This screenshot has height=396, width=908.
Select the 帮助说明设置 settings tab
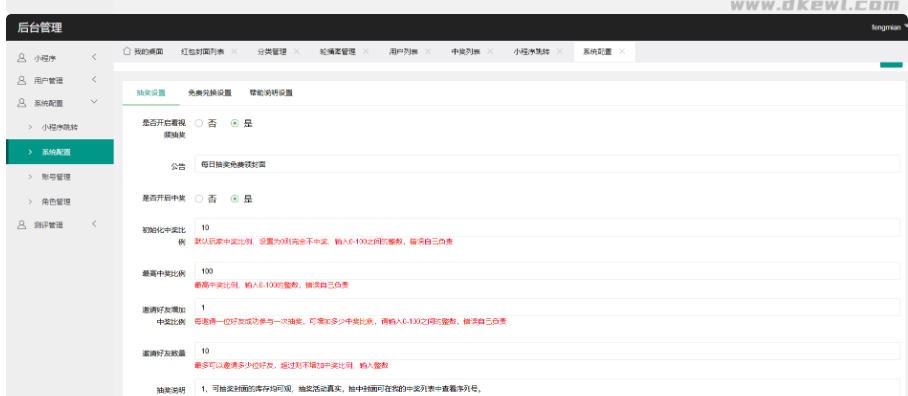pos(271,93)
